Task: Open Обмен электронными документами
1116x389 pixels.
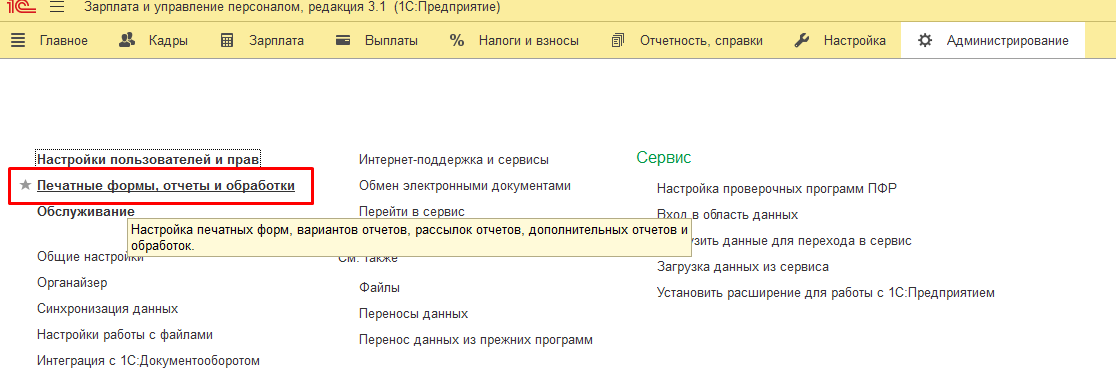Action: click(x=465, y=186)
